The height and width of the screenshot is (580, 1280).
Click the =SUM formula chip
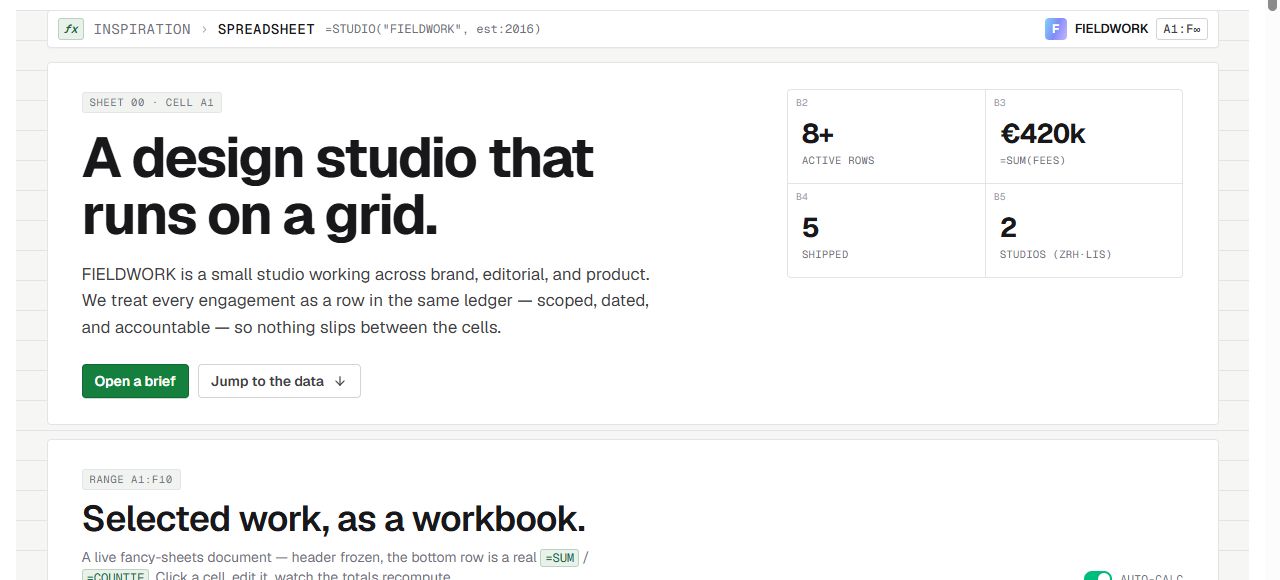click(x=560, y=557)
